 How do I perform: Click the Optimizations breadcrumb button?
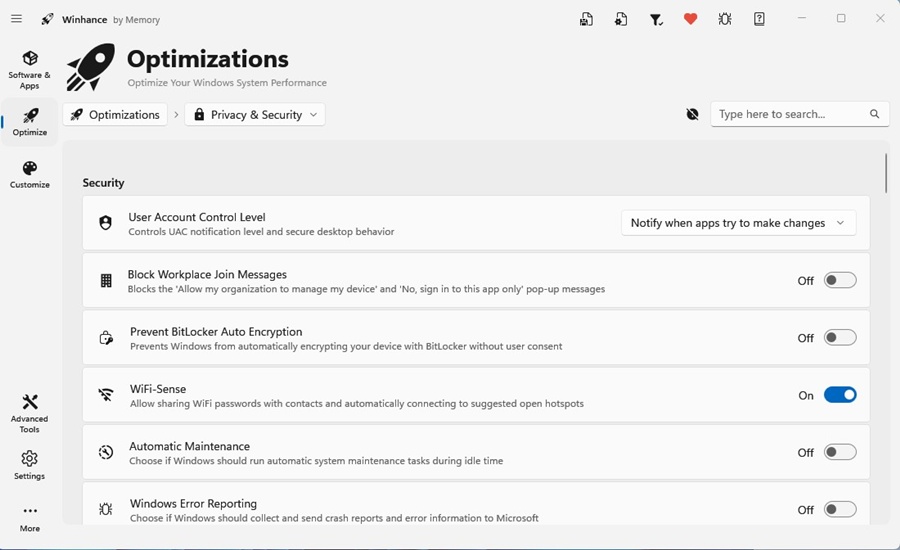point(115,115)
